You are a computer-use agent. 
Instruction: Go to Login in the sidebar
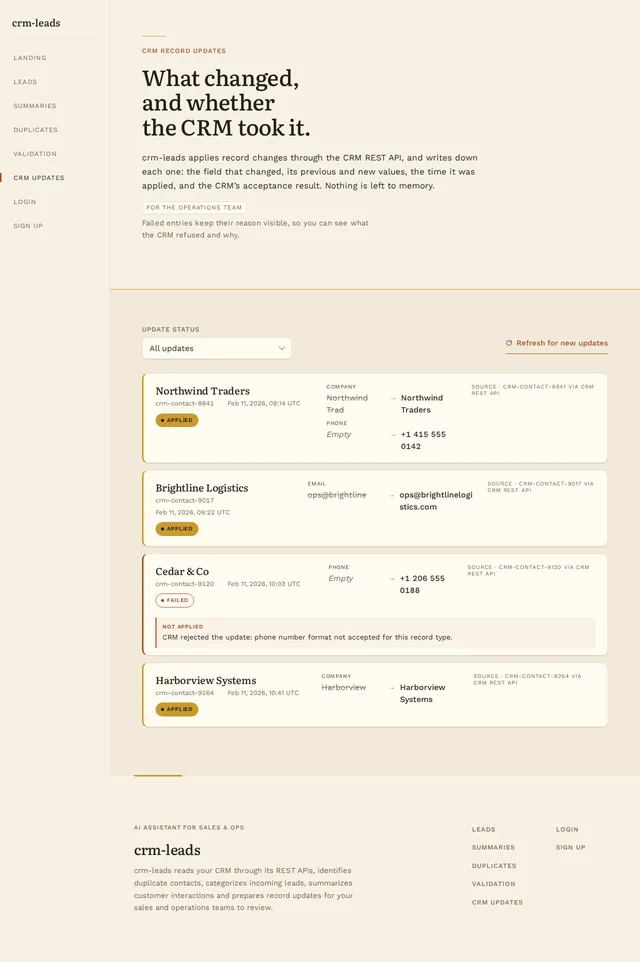coord(25,202)
